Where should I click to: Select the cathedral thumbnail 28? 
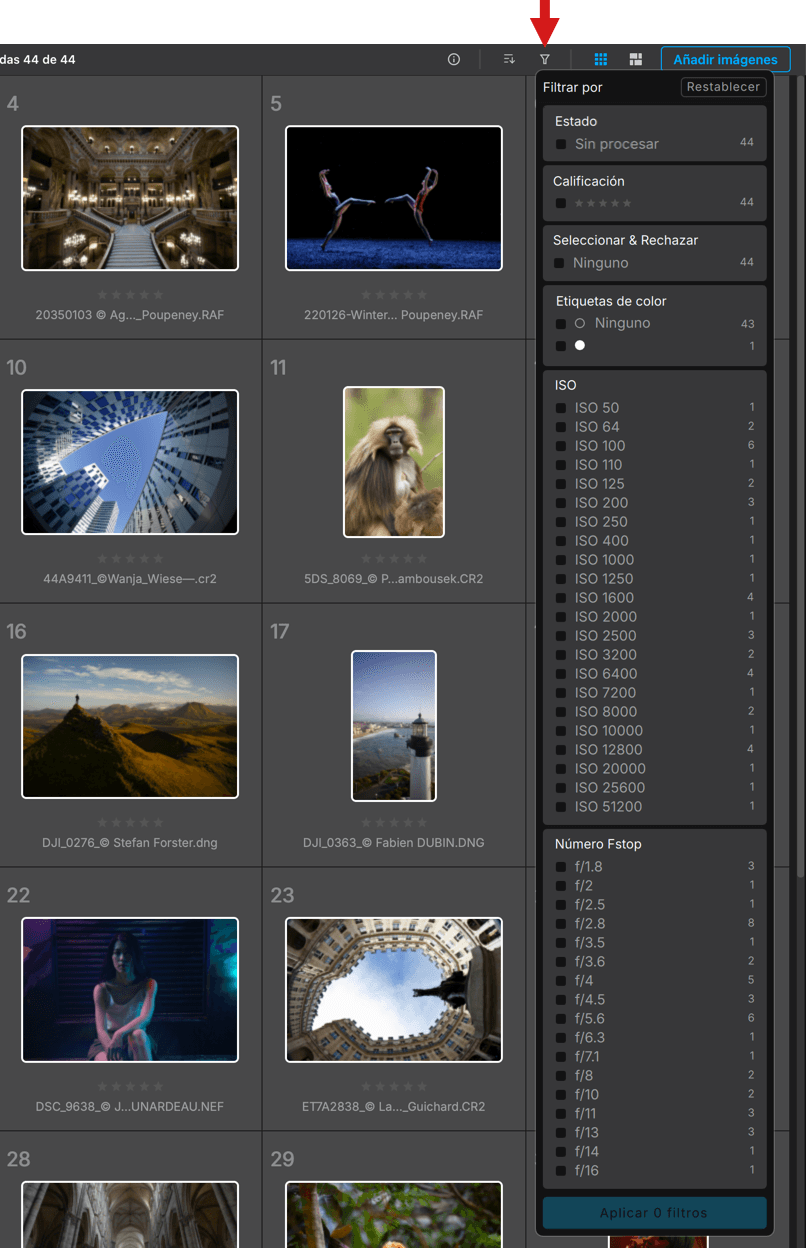point(130,1215)
